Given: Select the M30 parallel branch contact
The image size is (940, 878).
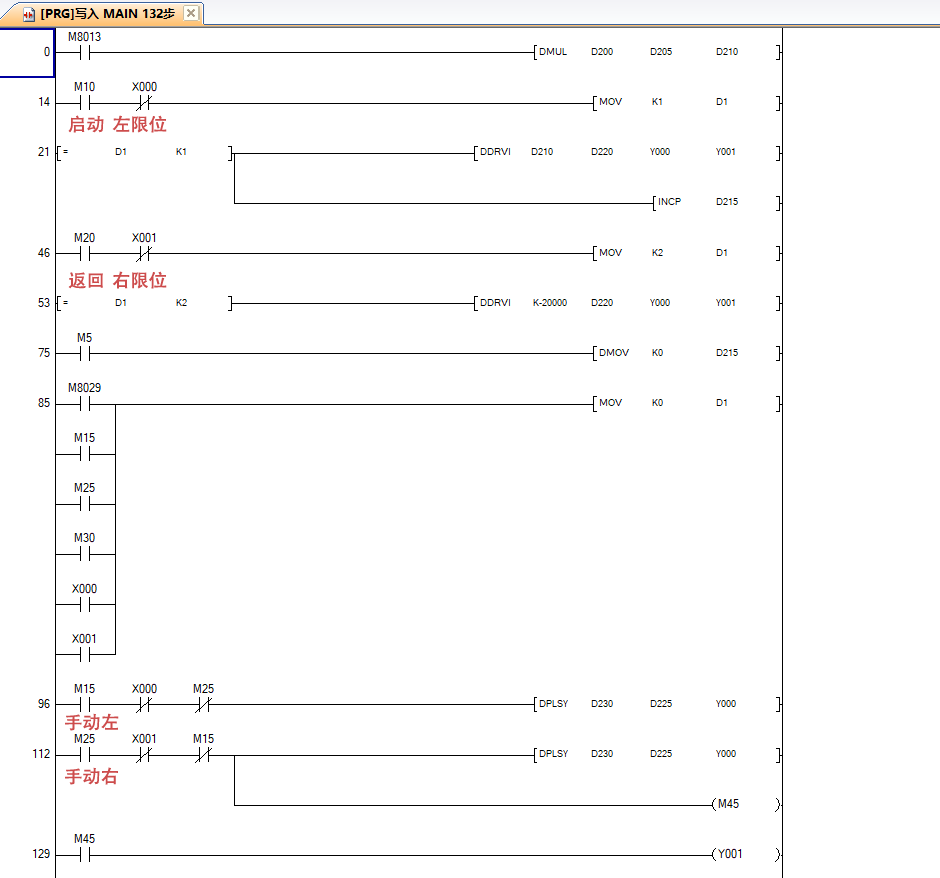Looking at the screenshot, I should point(84,554).
